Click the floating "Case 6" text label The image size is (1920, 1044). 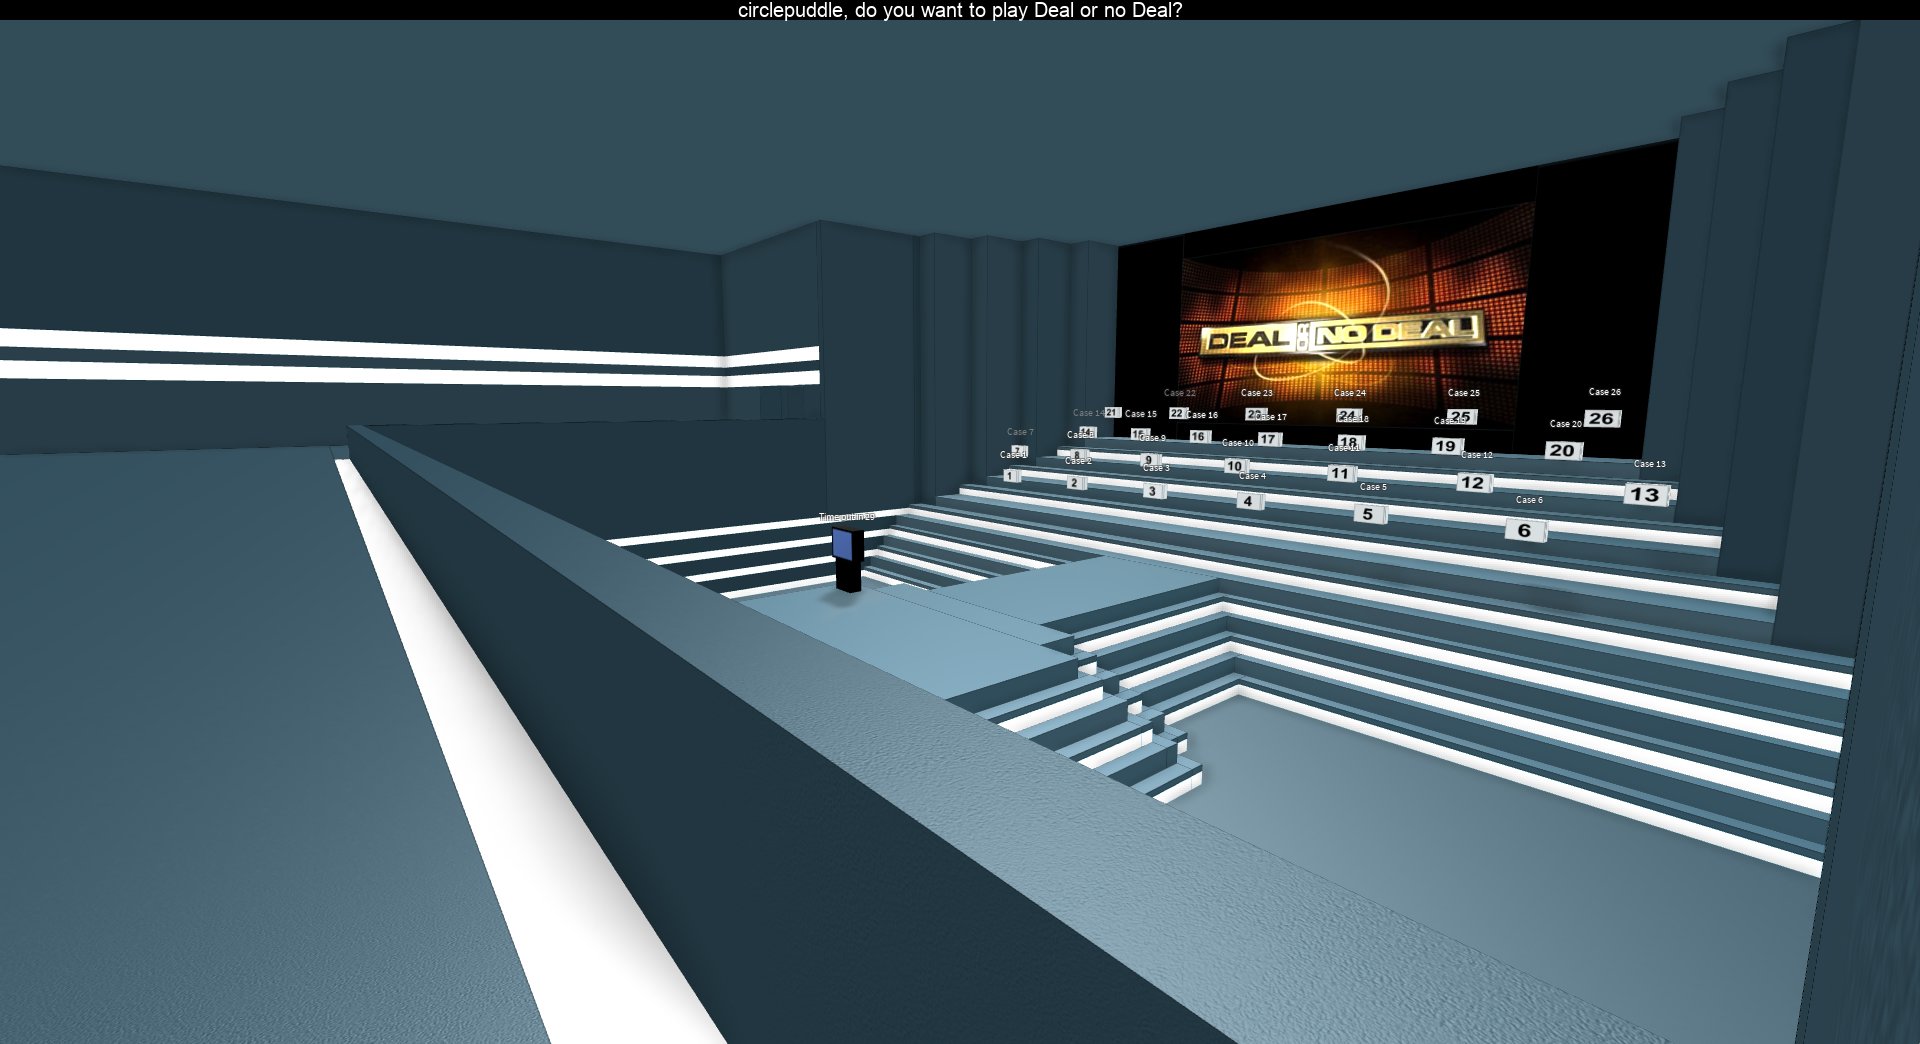[x=1529, y=500]
